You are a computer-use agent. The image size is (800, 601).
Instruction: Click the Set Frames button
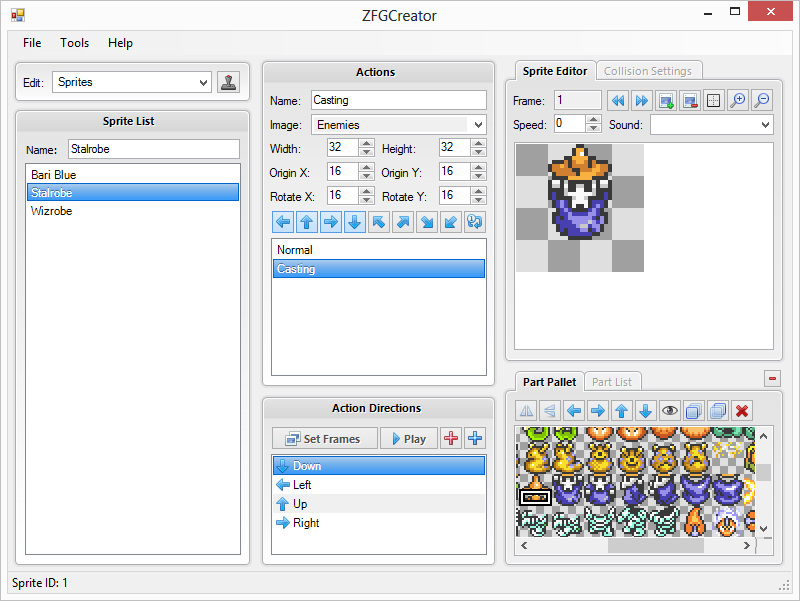[x=325, y=439]
